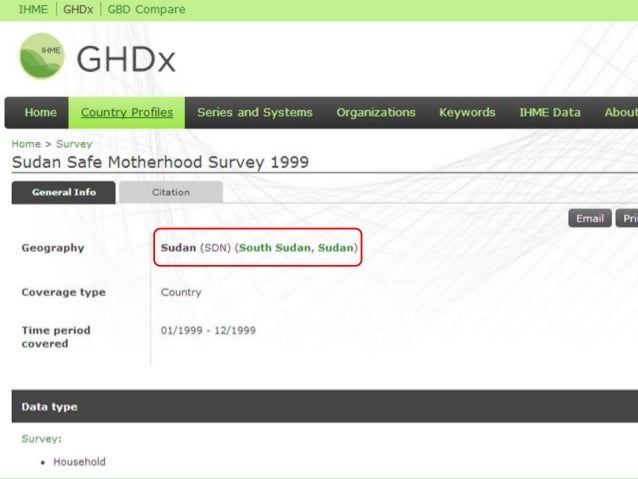Click the (SDN) country code text
Screen dimensions: 638x479
[215, 247]
